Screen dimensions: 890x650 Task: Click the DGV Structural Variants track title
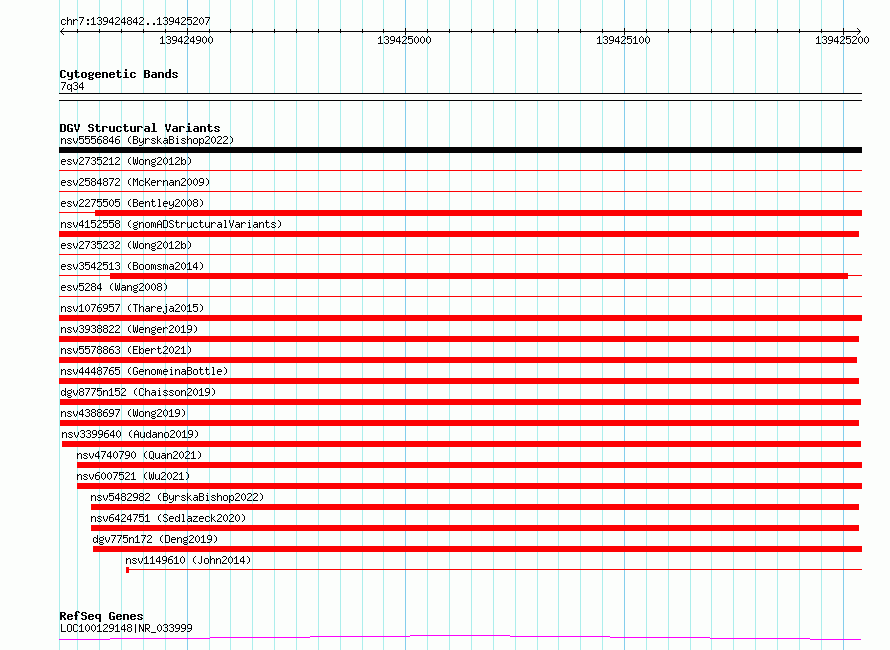(140, 128)
